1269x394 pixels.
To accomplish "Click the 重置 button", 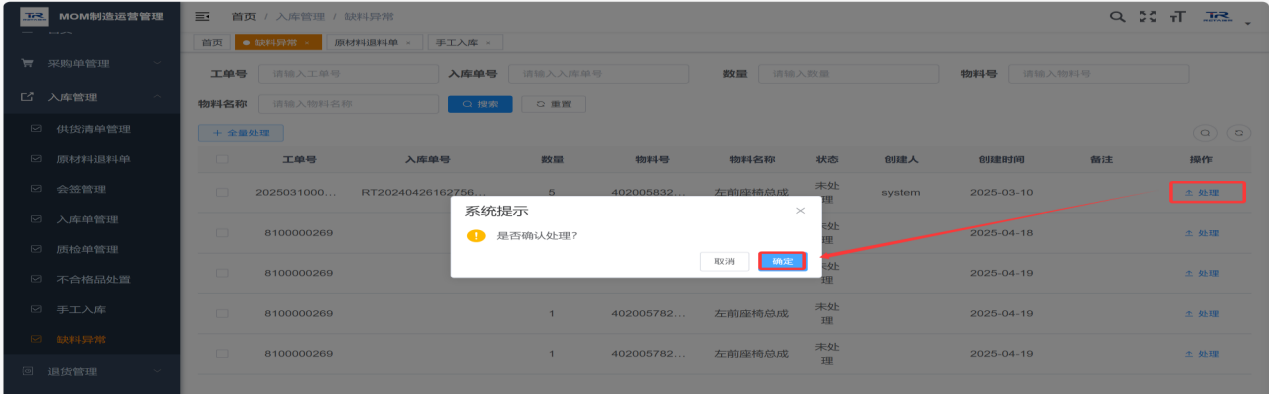I will pos(553,104).
